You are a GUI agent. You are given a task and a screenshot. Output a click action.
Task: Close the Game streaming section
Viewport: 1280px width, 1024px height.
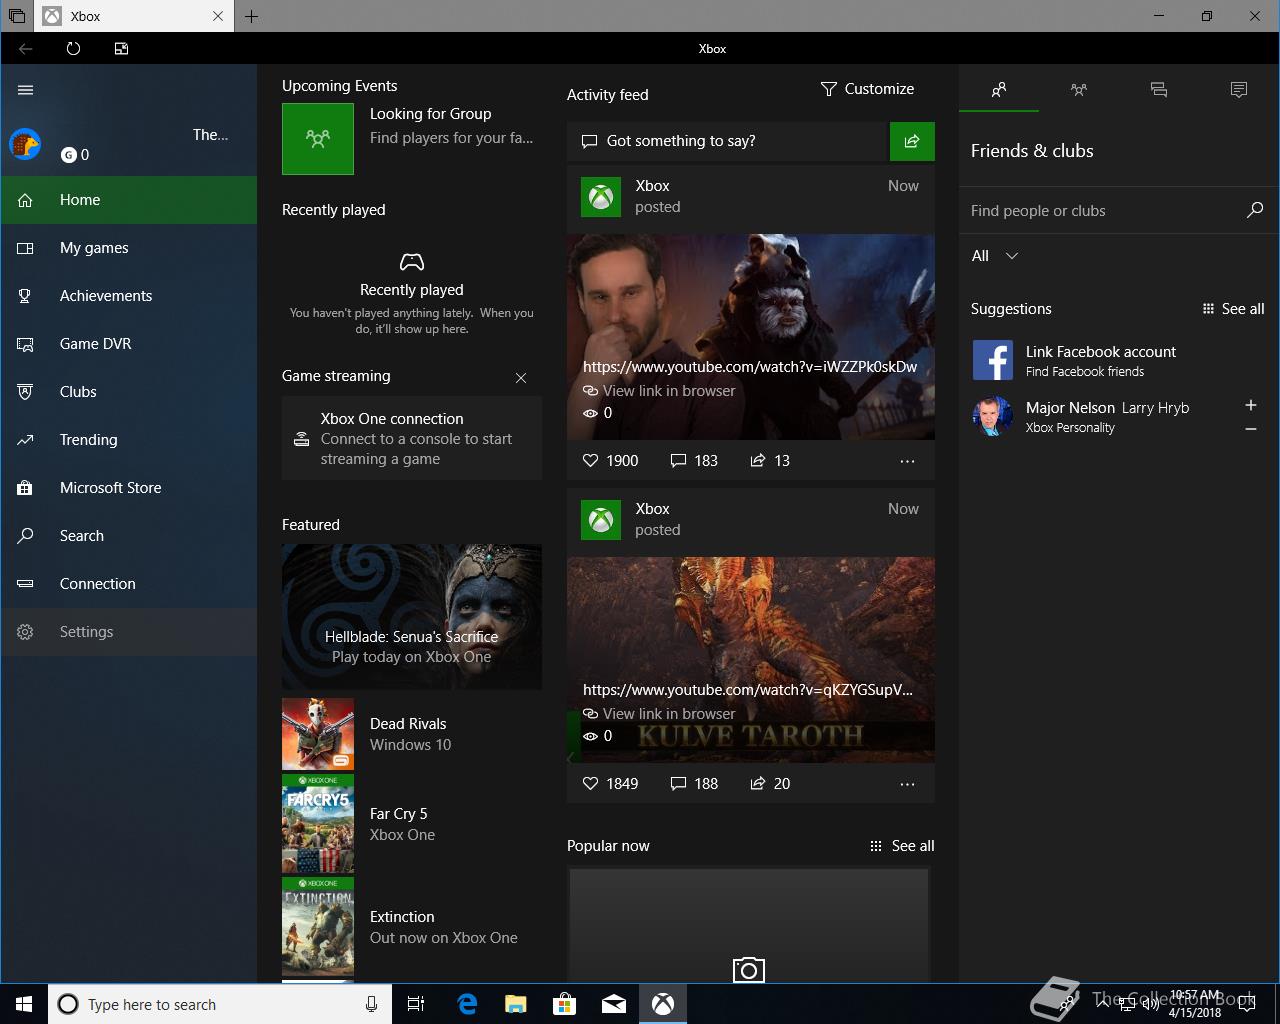pos(521,378)
